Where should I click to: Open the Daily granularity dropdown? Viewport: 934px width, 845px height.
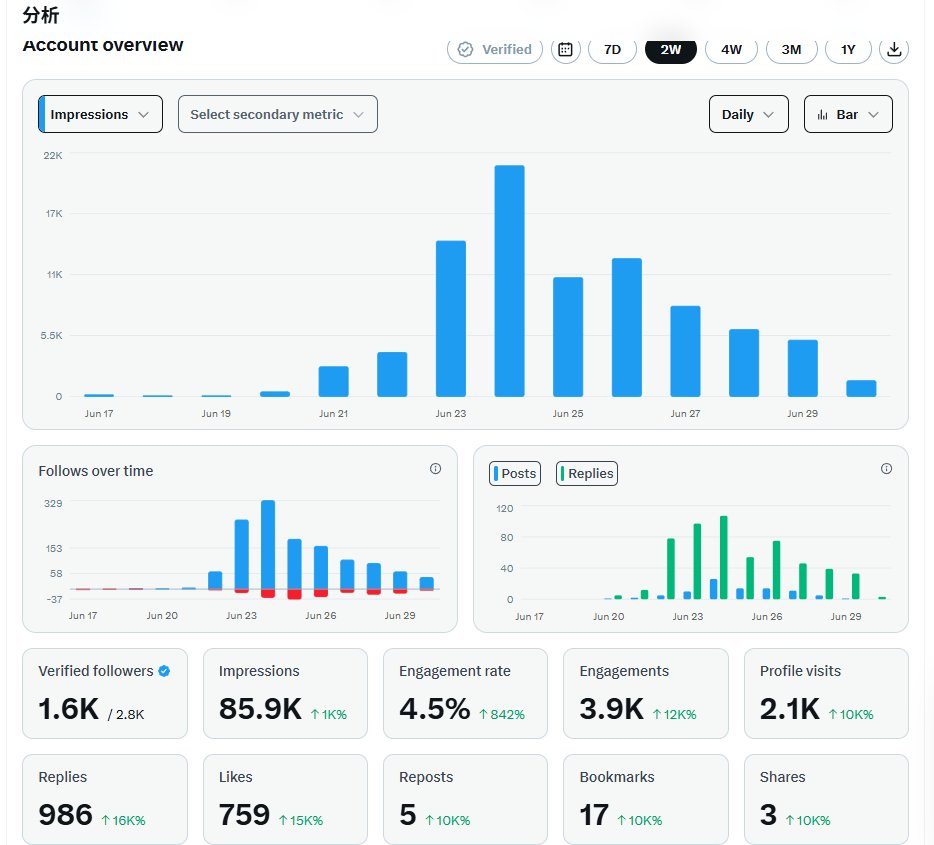(x=749, y=114)
